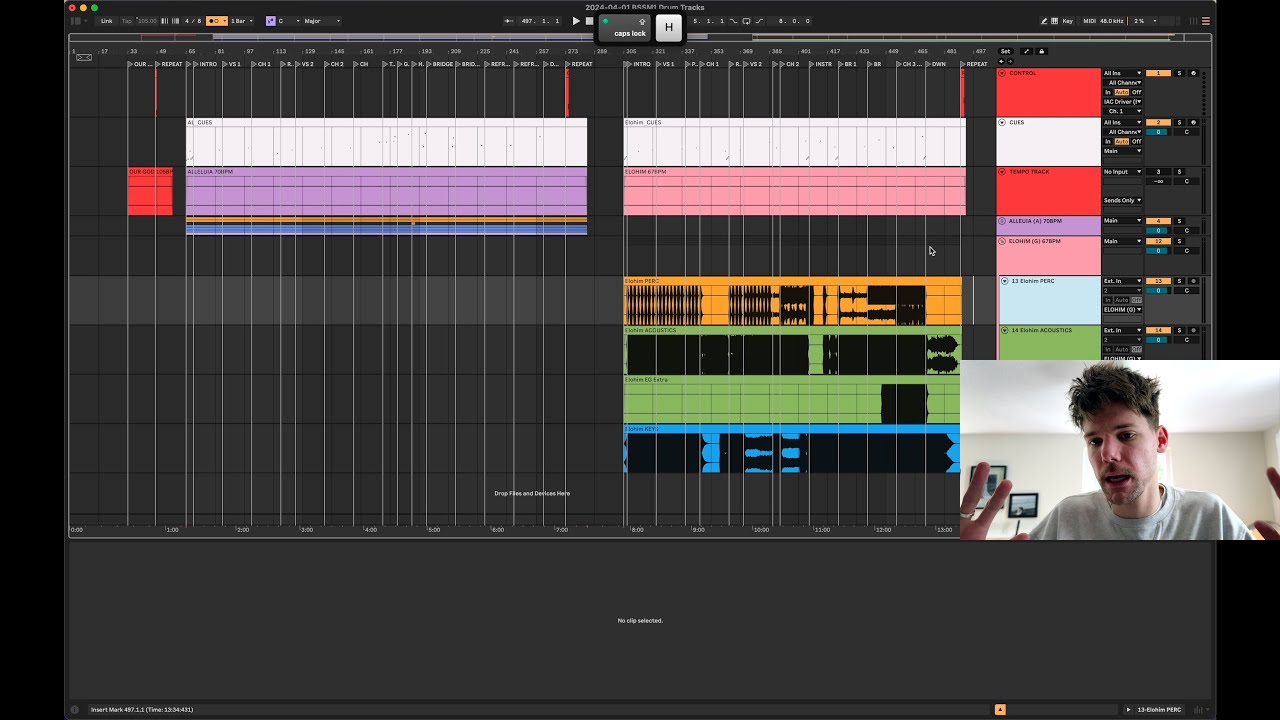Click the play triangle beside 13-Elohim PERC at bottom
Image resolution: width=1280 pixels, height=720 pixels.
pos(1129,710)
